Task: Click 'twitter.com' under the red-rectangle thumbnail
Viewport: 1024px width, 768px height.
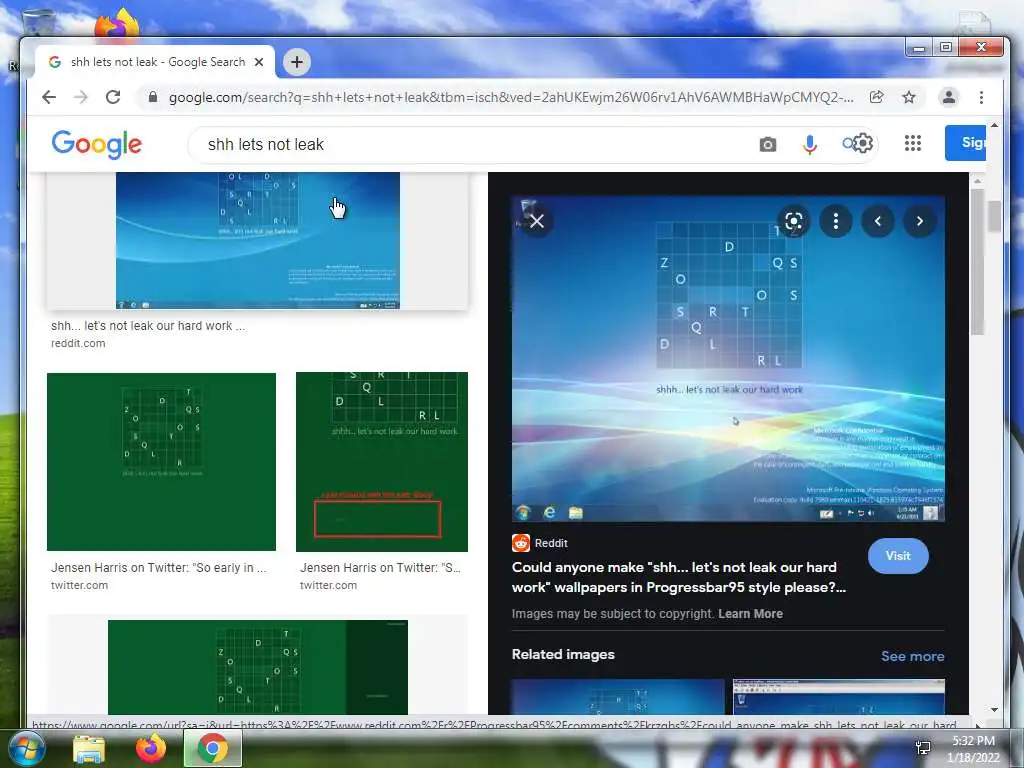Action: click(328, 586)
